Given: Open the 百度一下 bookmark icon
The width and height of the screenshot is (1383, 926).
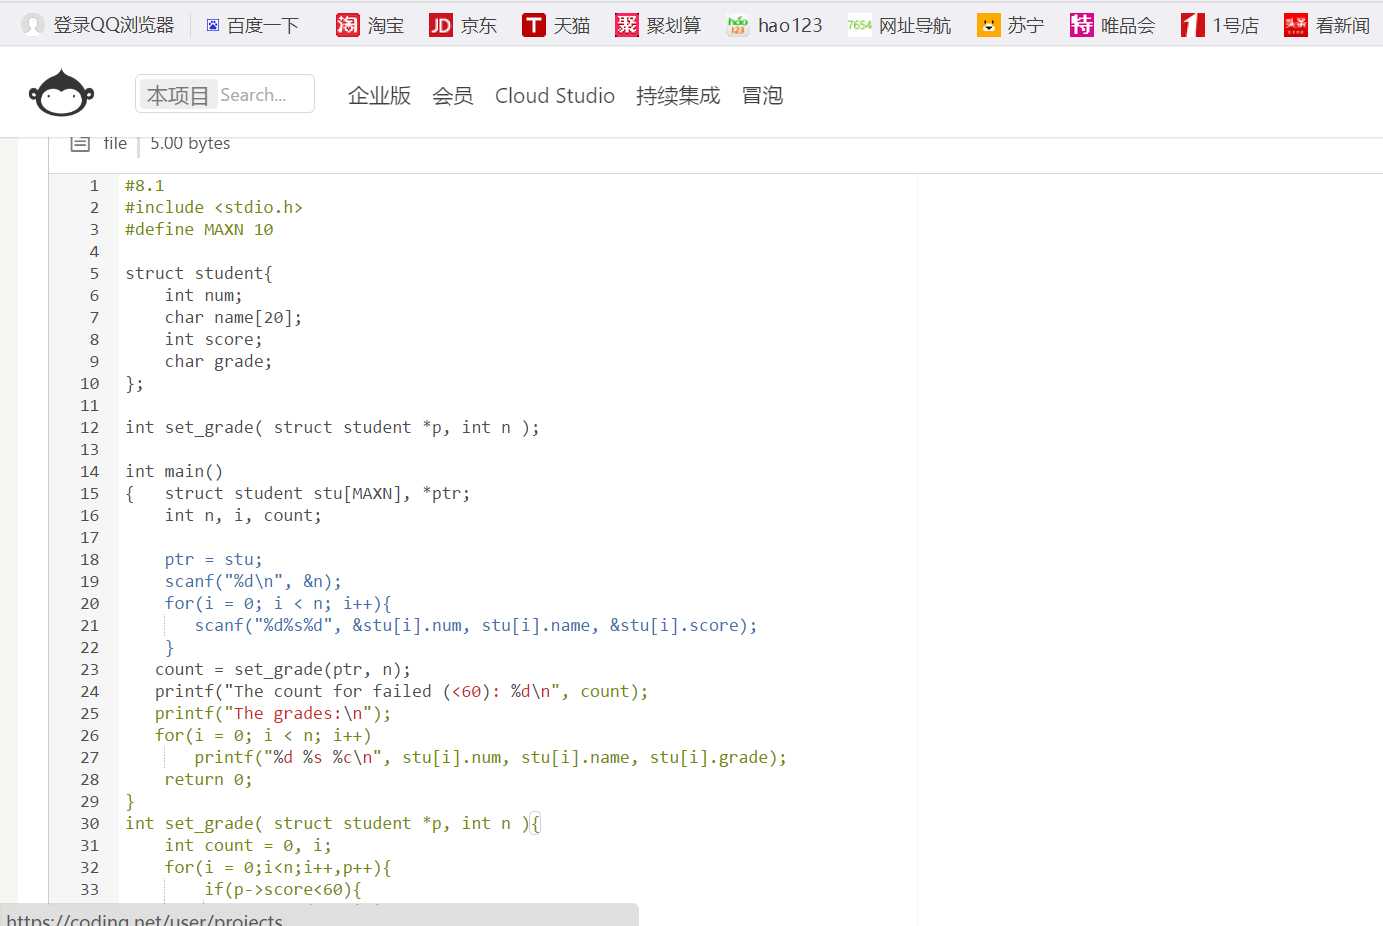Looking at the screenshot, I should (212, 25).
